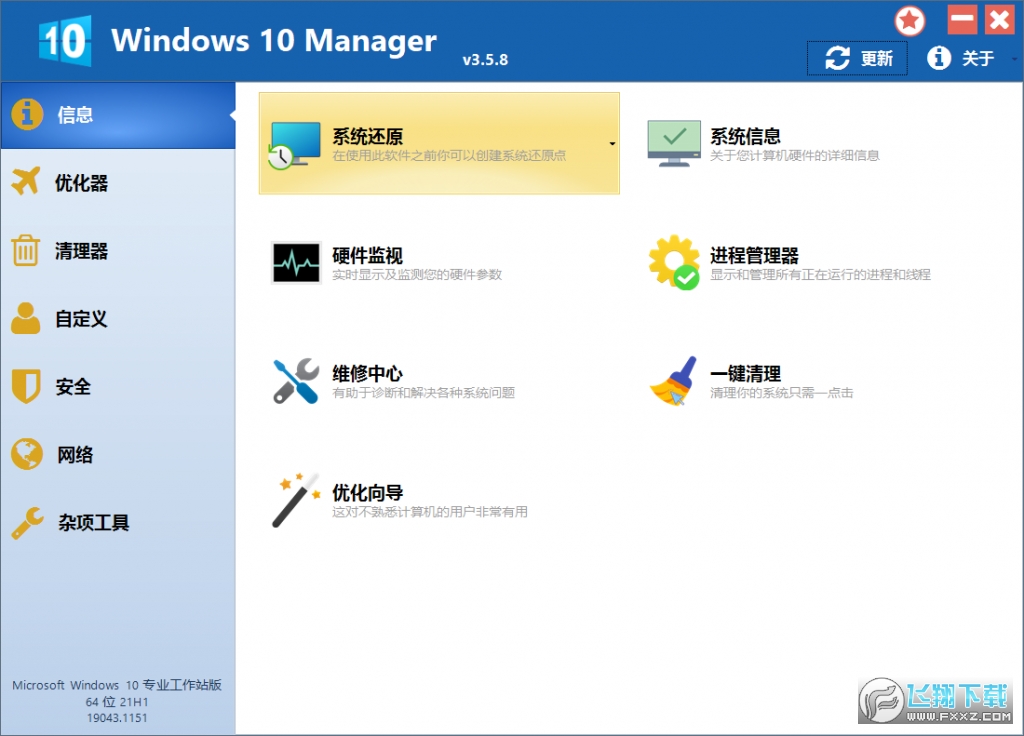The width and height of the screenshot is (1024, 736).
Task: Click description 关于您计算机硬件的详细信息
Action: [795, 155]
